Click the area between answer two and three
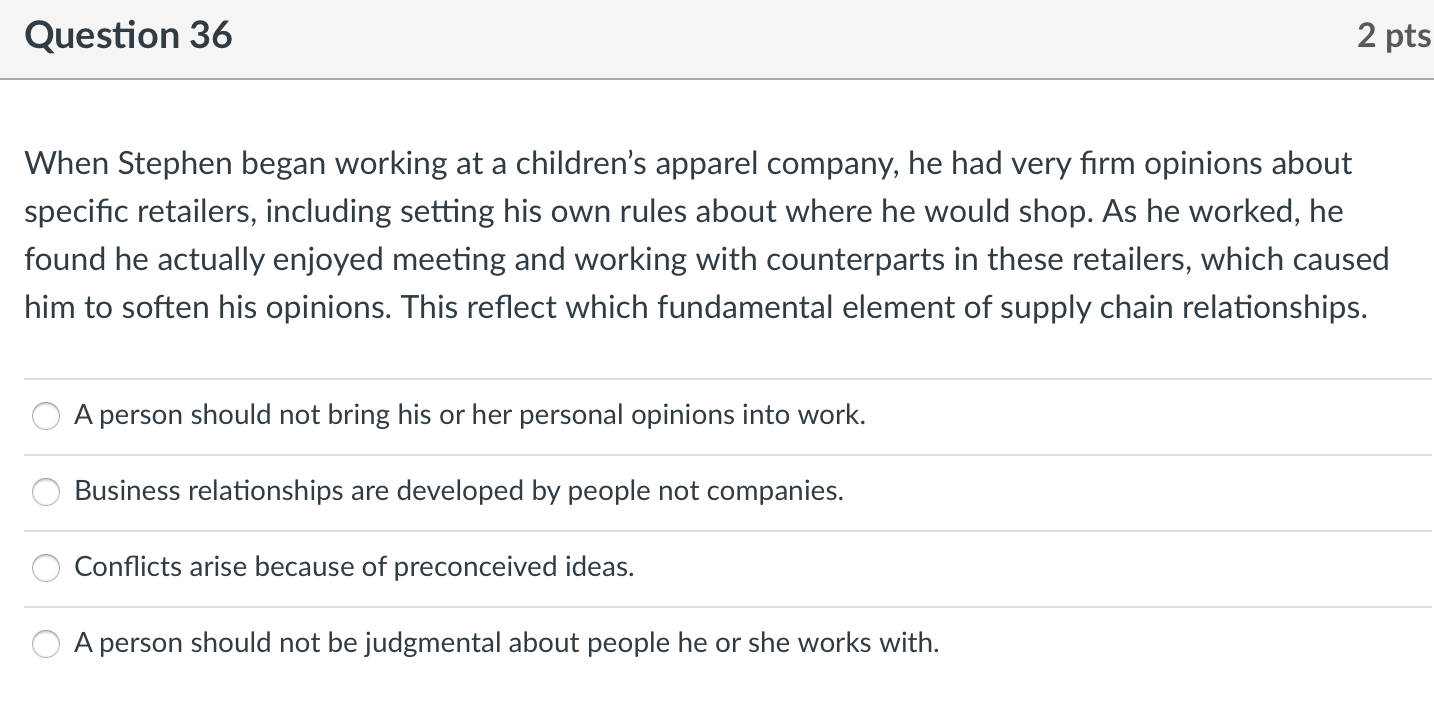Viewport: 1434px width, 710px height. (x=717, y=530)
